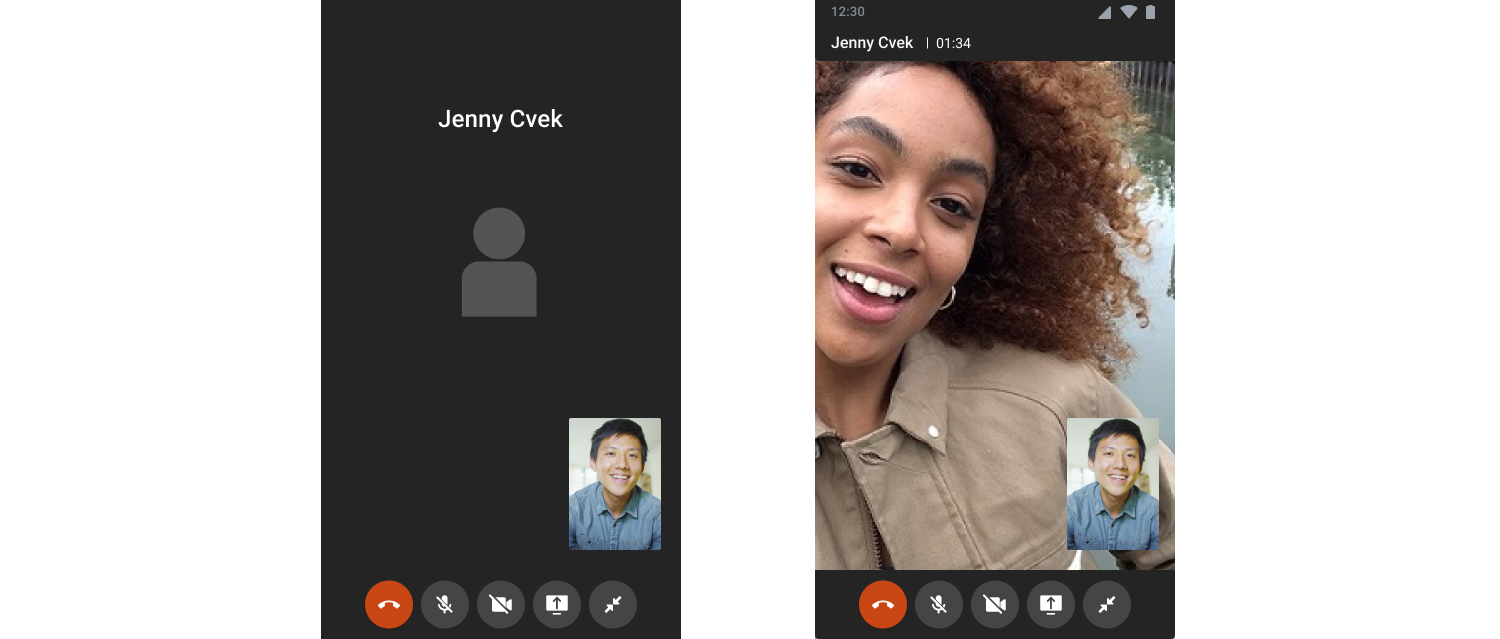This screenshot has width=1500, height=639.
Task: Click the Wi-Fi icon in the status bar
Action: 1129,13
